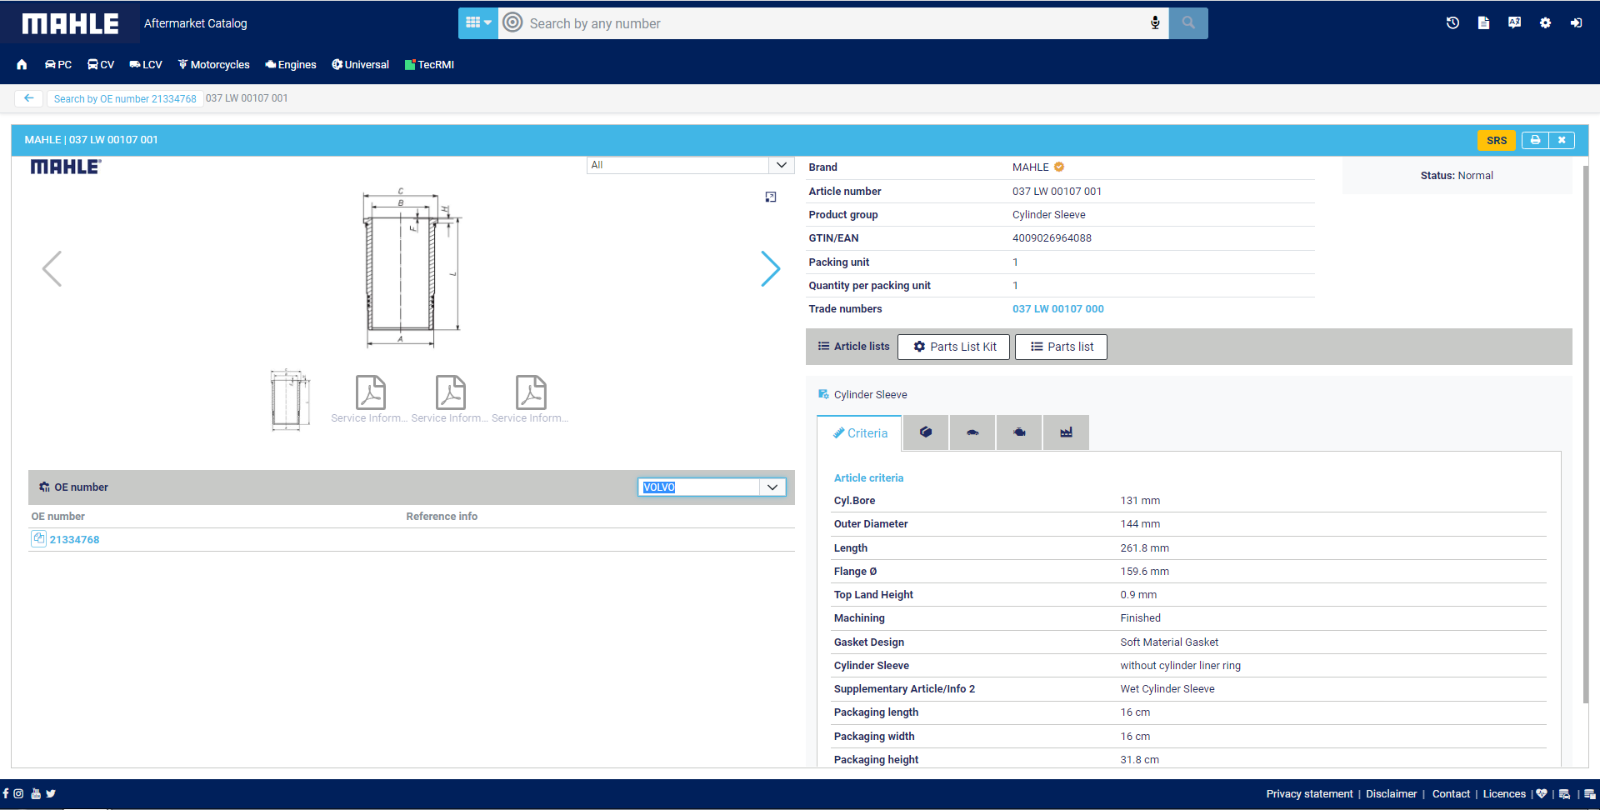This screenshot has width=1600, height=810.
Task: Print the article with printer icon
Action: click(1535, 140)
